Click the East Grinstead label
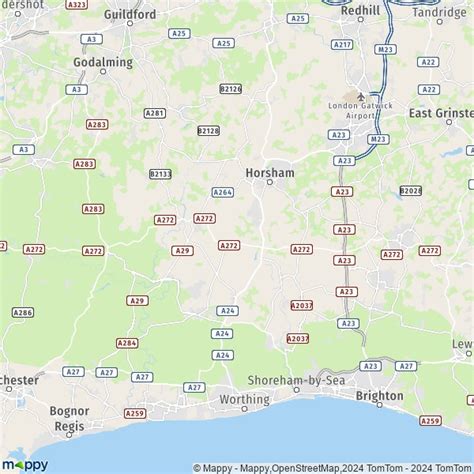474x474 pixels. coord(441,113)
